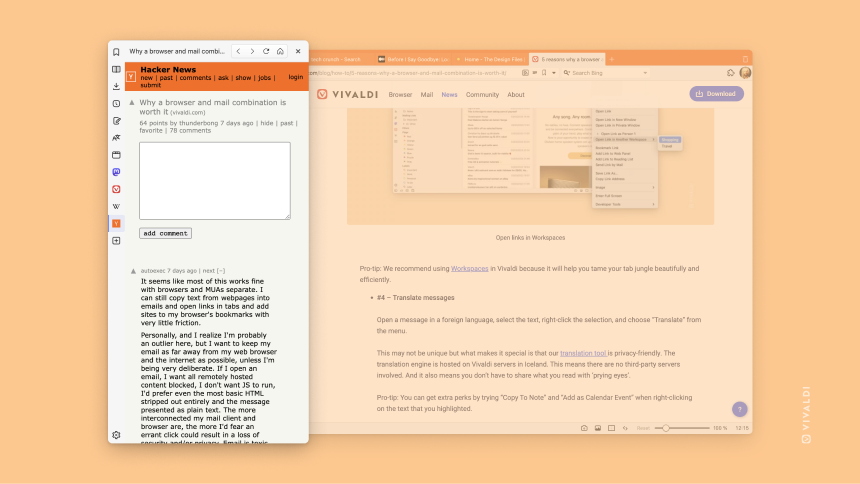Click the purple Download button

pyautogui.click(x=716, y=94)
